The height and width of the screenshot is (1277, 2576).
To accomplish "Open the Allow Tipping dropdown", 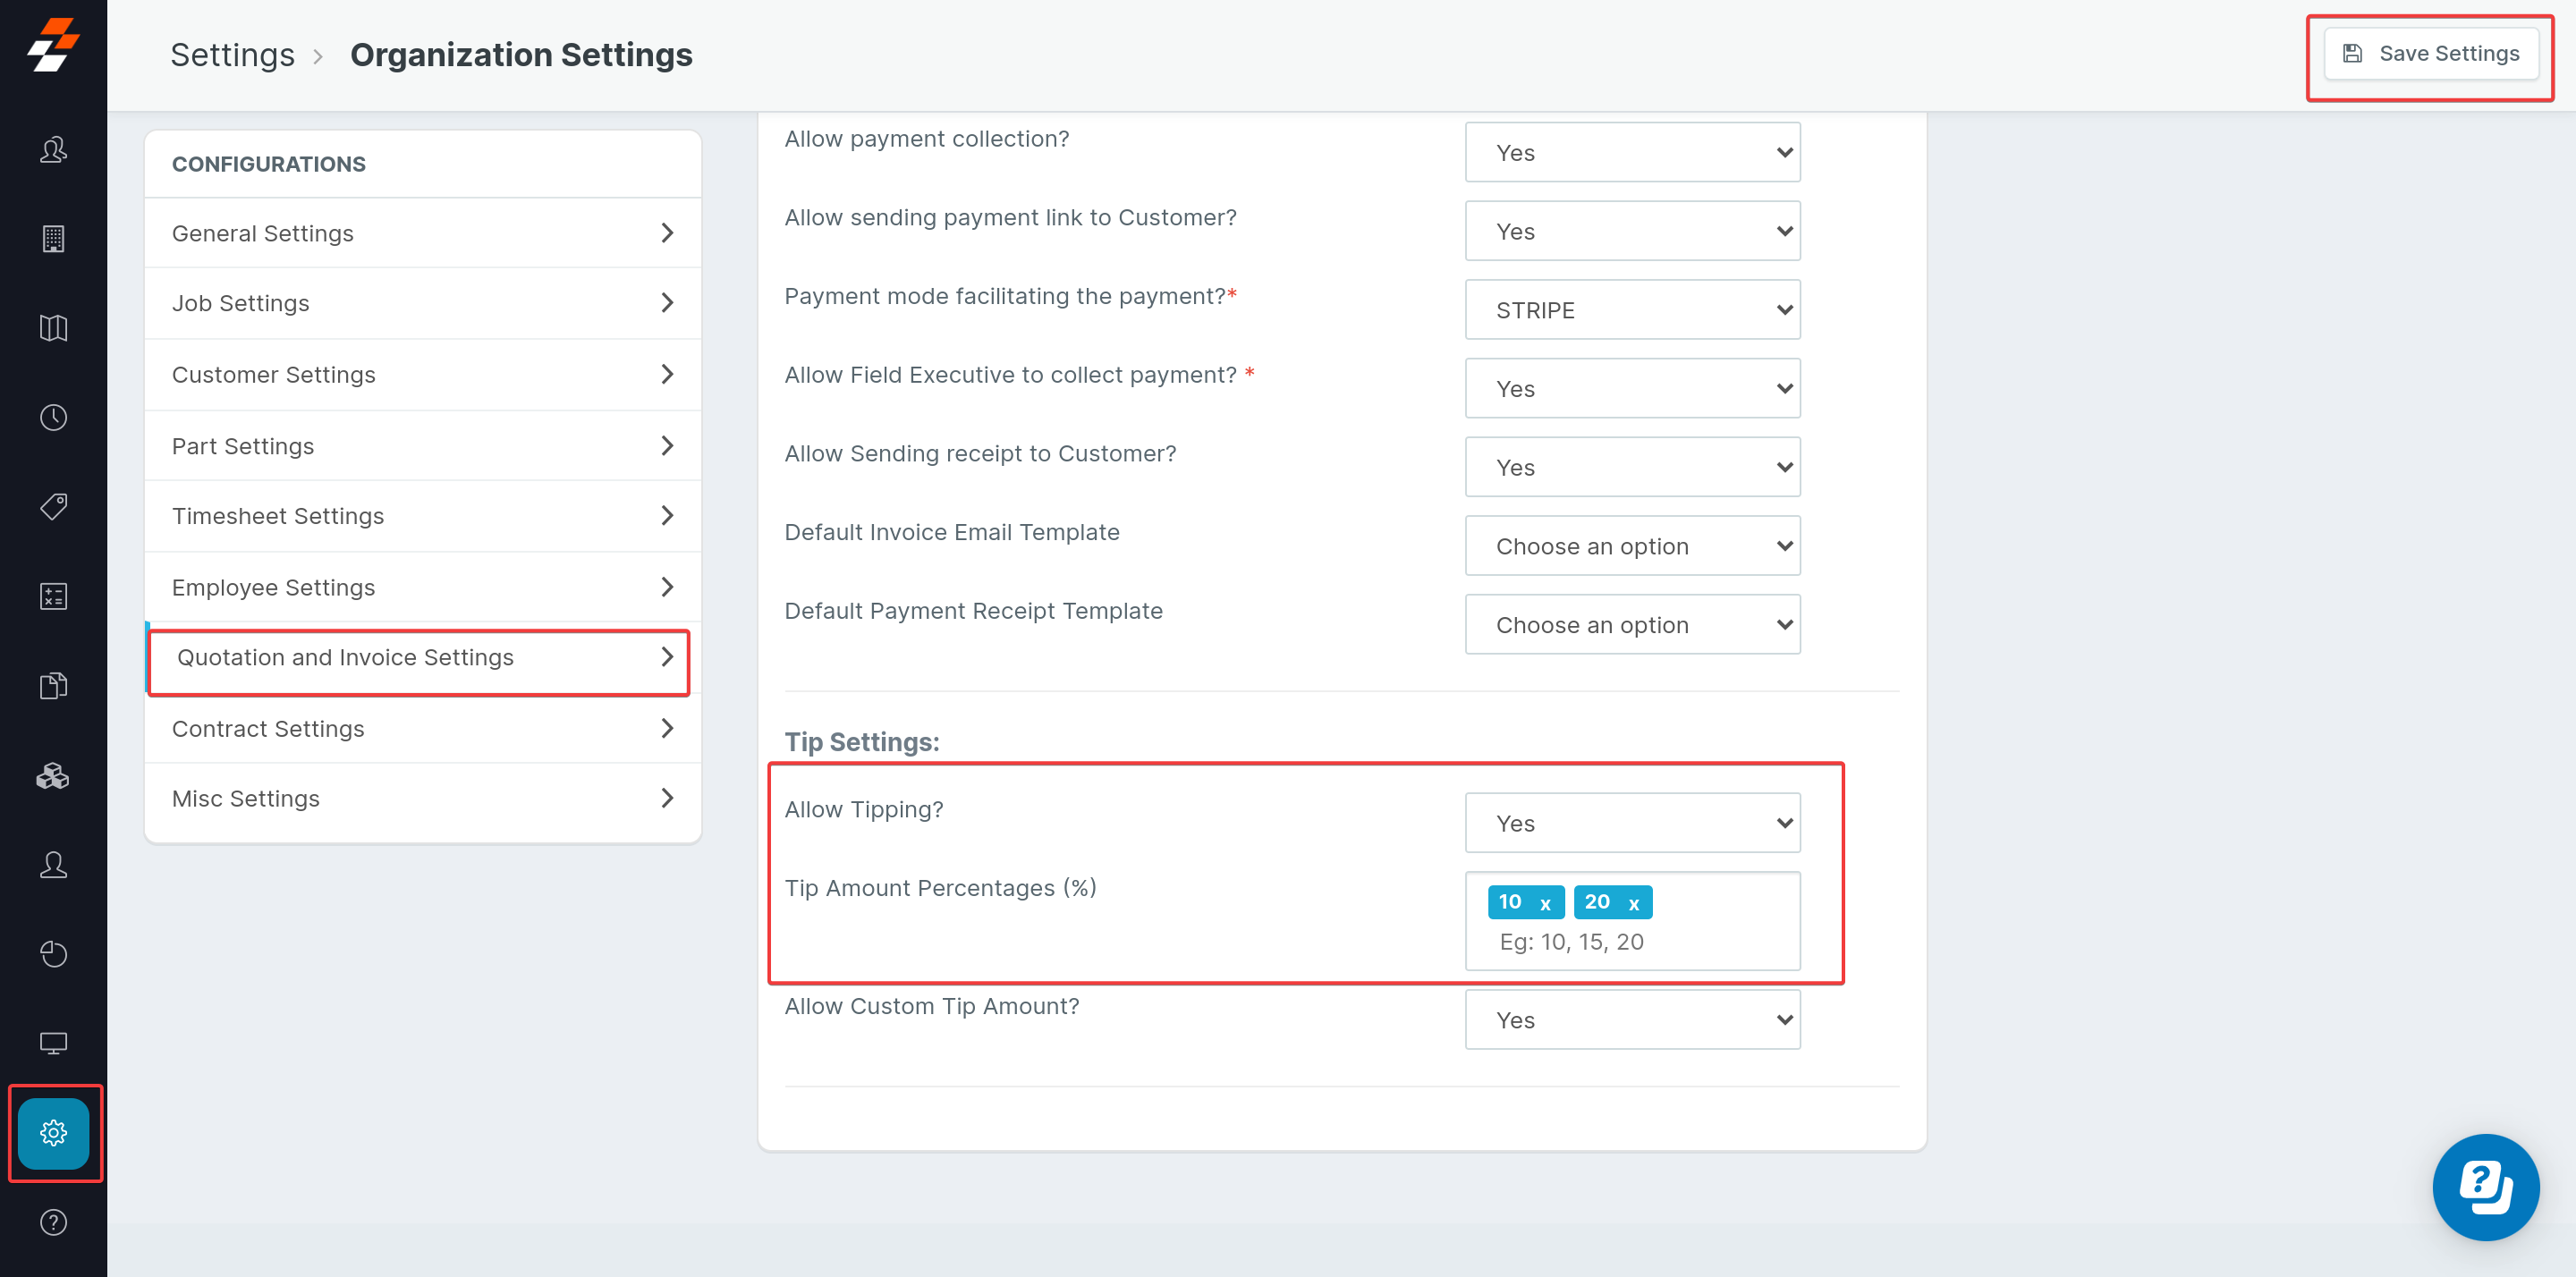I will [x=1632, y=823].
